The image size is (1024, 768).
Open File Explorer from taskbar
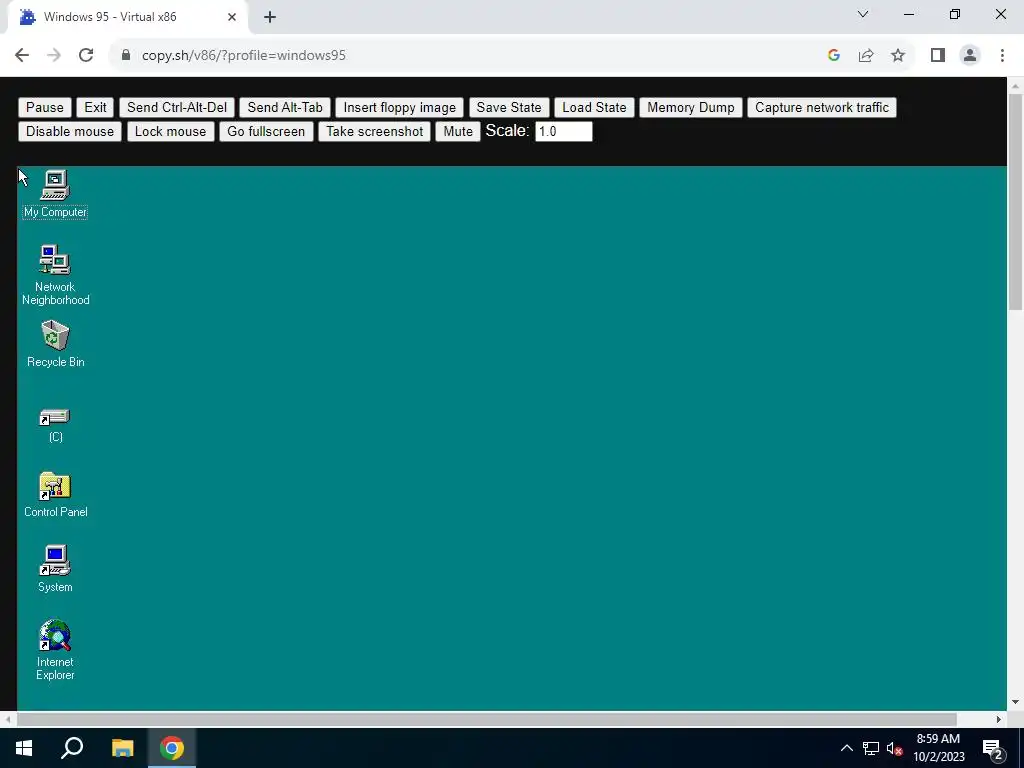click(x=122, y=748)
